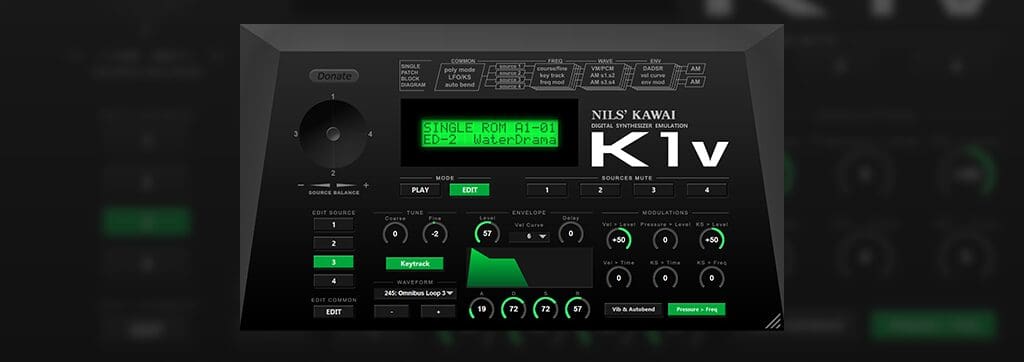Select the Fine tune knob
The image size is (1024, 362).
pos(435,233)
